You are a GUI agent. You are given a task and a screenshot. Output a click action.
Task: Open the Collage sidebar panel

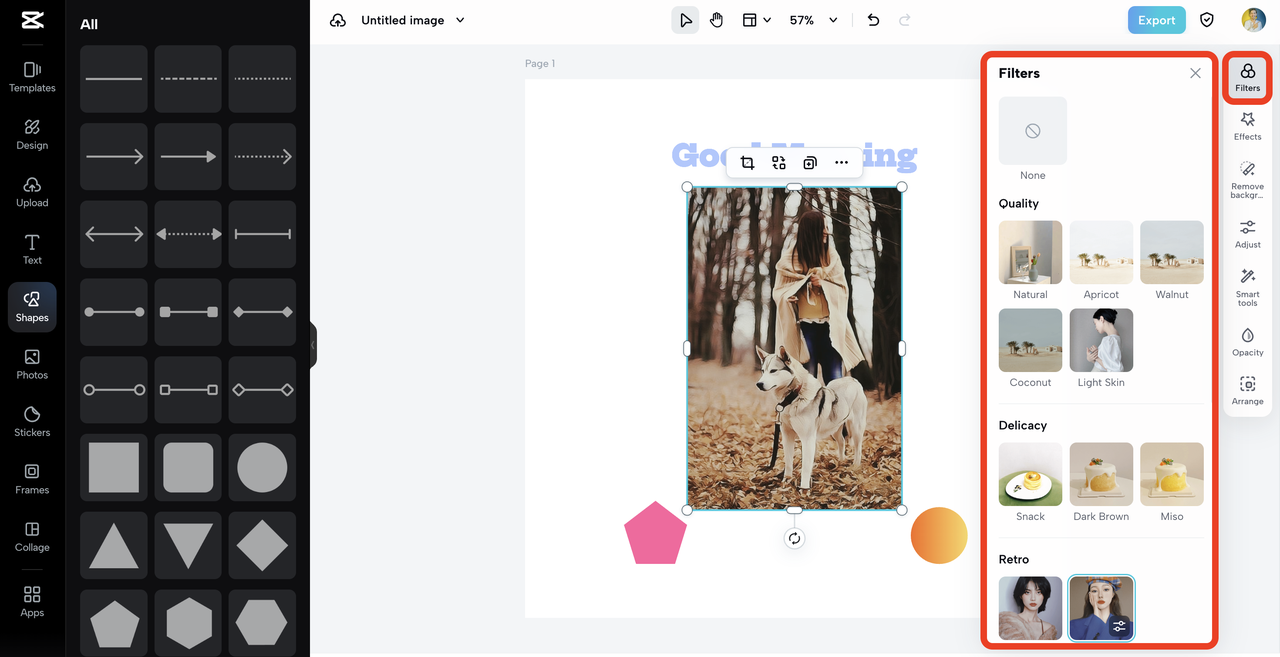(x=32, y=537)
